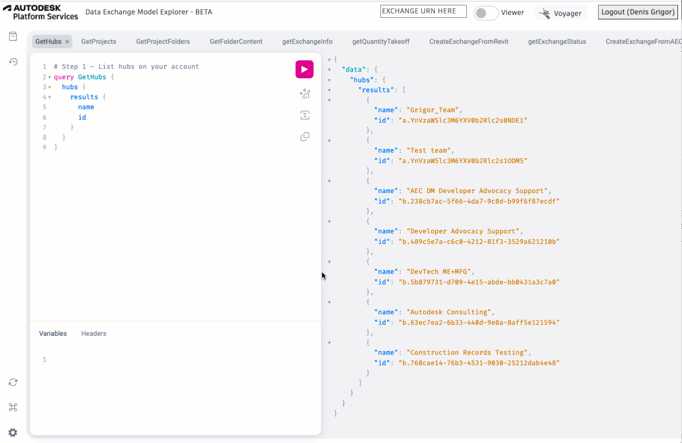Open settings gear icon in sidebar
Image resolution: width=682 pixels, height=443 pixels.
13,433
